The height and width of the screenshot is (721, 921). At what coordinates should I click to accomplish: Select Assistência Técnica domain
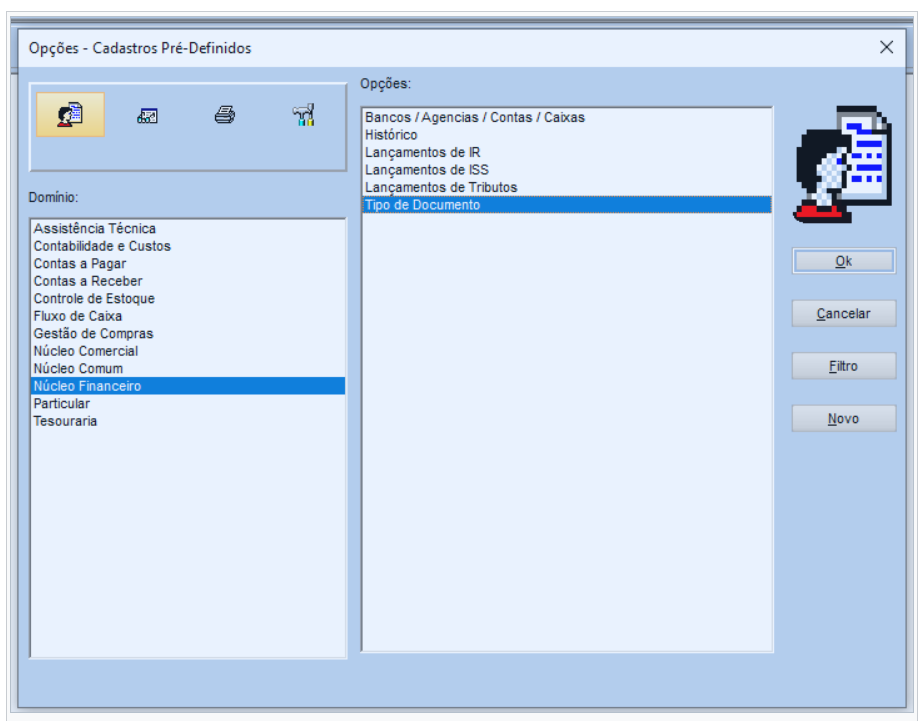coord(187,228)
